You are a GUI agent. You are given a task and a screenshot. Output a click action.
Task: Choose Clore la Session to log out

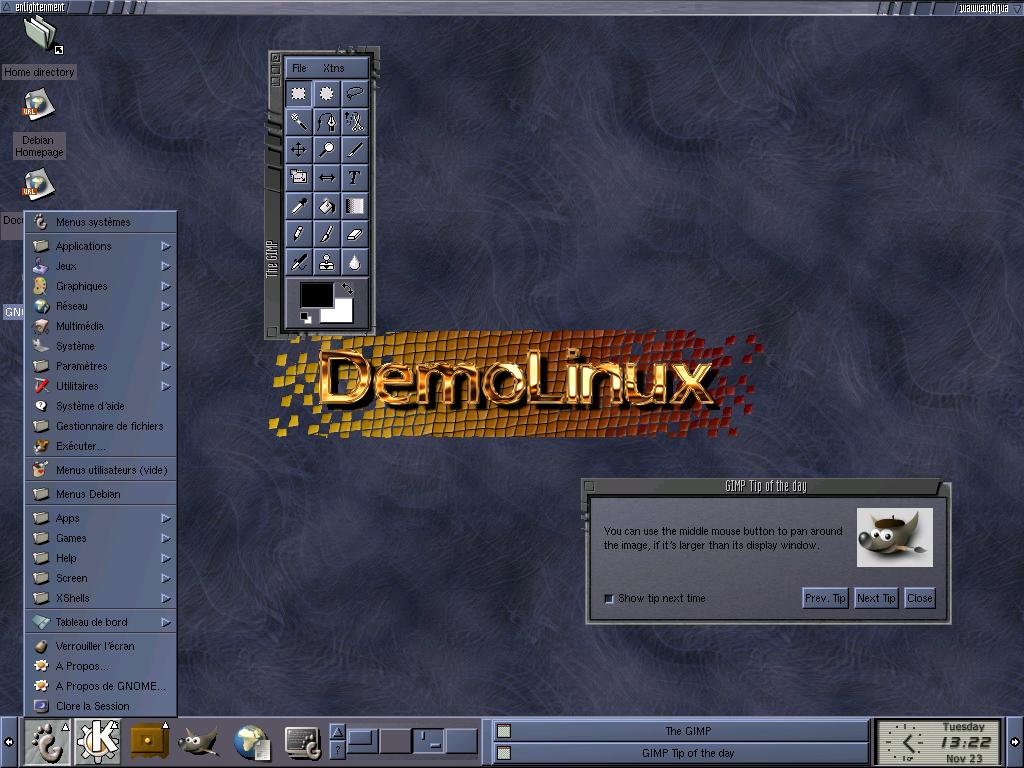[101, 706]
